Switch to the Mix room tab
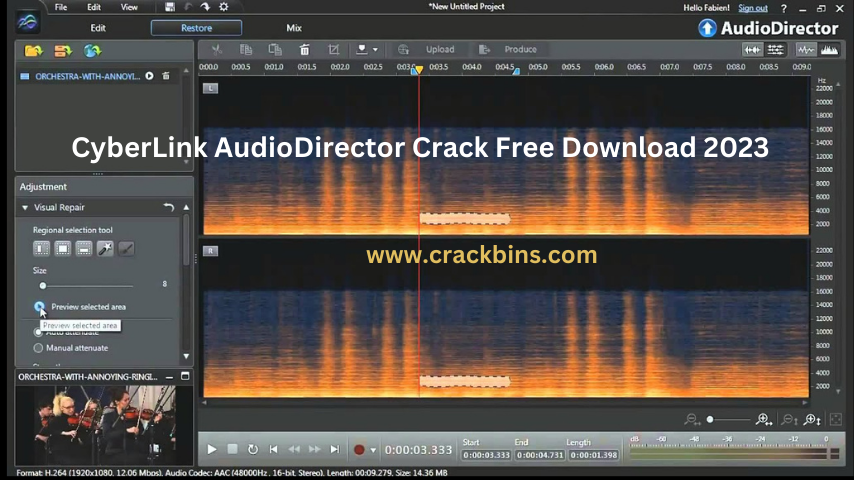854x480 pixels. pos(294,28)
